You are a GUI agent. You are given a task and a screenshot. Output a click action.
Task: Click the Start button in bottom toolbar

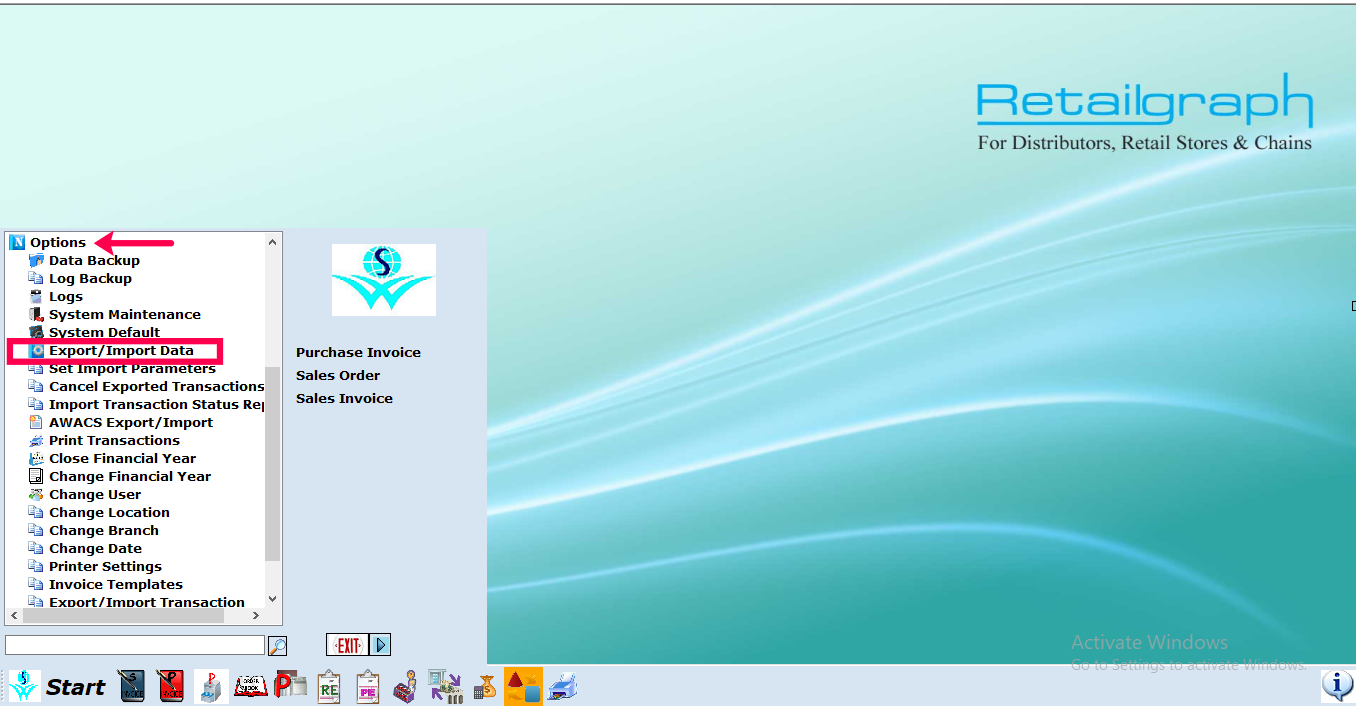pos(75,687)
